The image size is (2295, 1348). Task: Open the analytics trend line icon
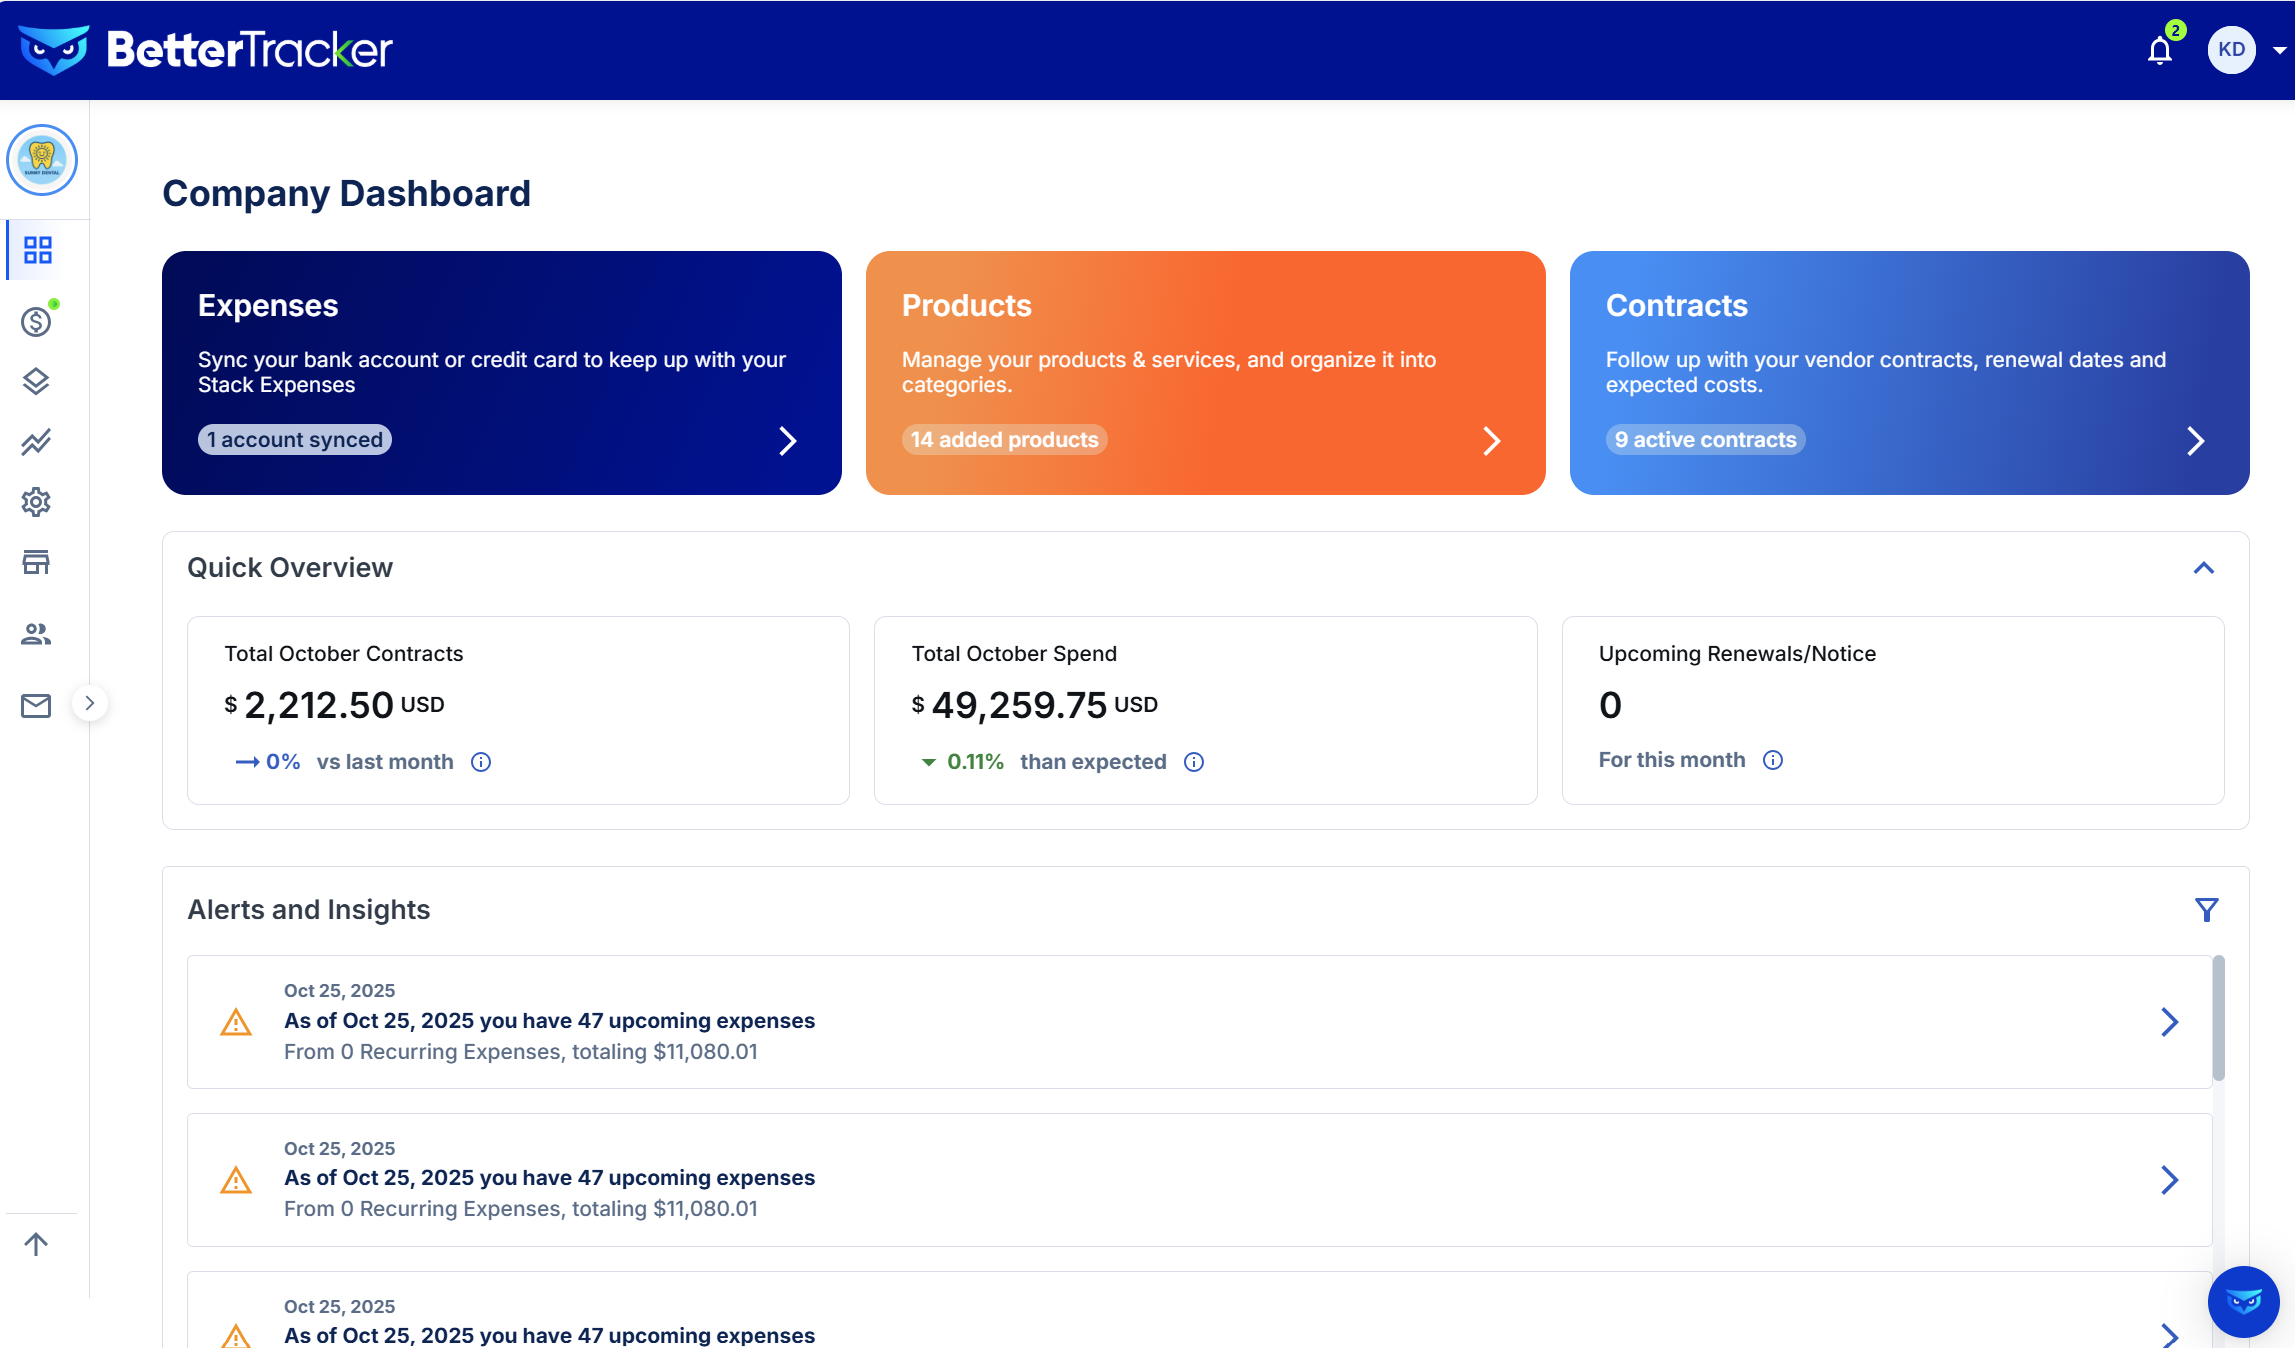(36, 442)
